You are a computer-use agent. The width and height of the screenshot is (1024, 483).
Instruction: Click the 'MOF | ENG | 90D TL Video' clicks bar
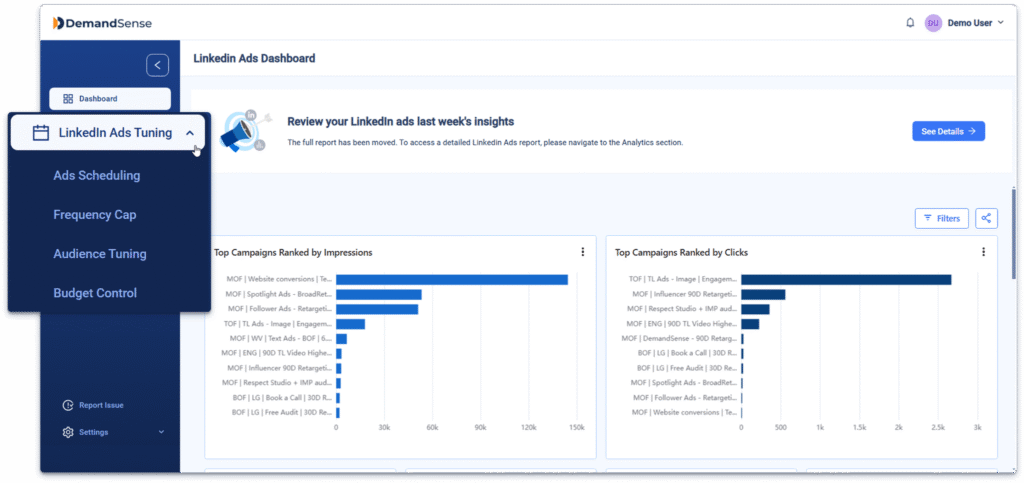coord(750,324)
